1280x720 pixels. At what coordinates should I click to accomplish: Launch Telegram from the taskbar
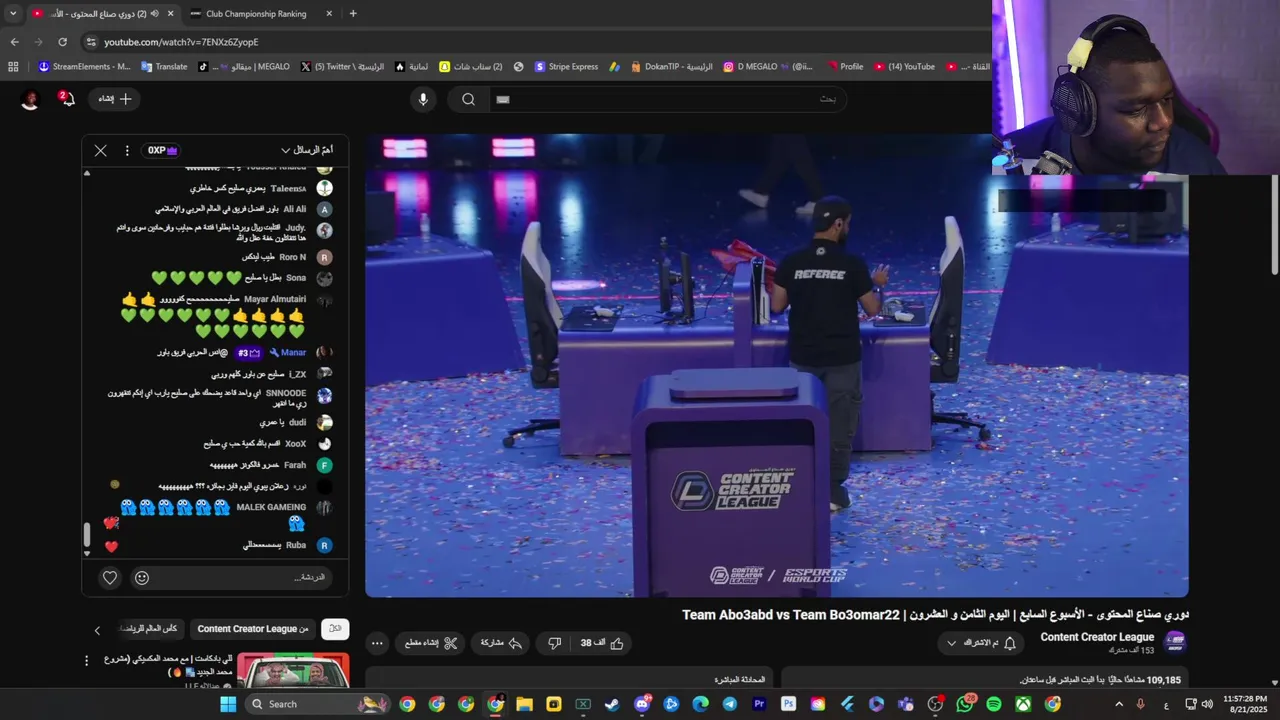pos(730,704)
